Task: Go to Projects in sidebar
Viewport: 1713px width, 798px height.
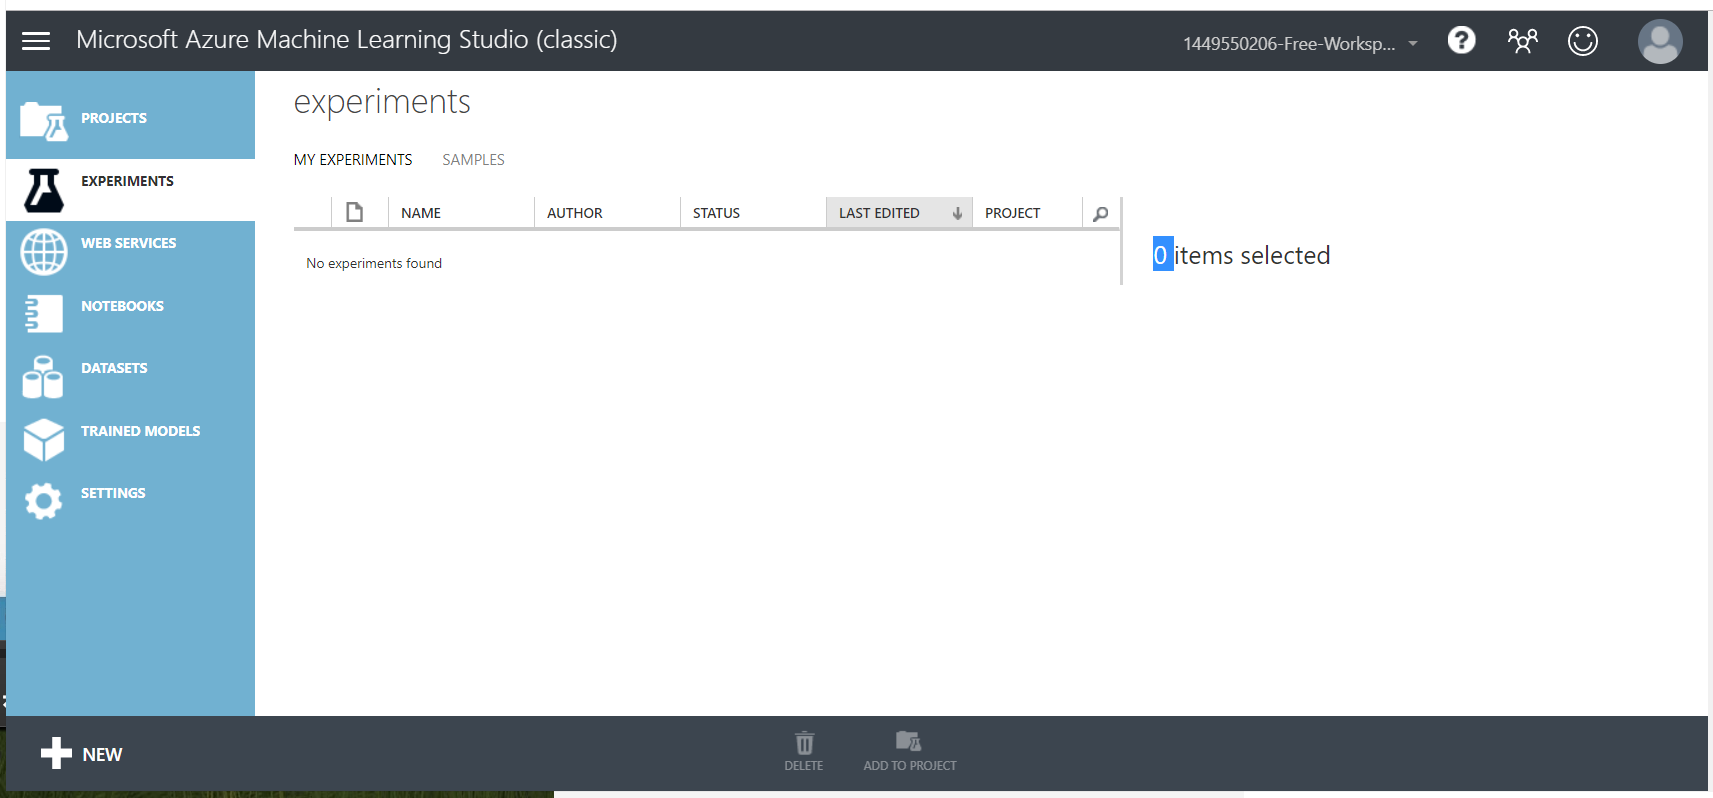Action: coord(114,118)
